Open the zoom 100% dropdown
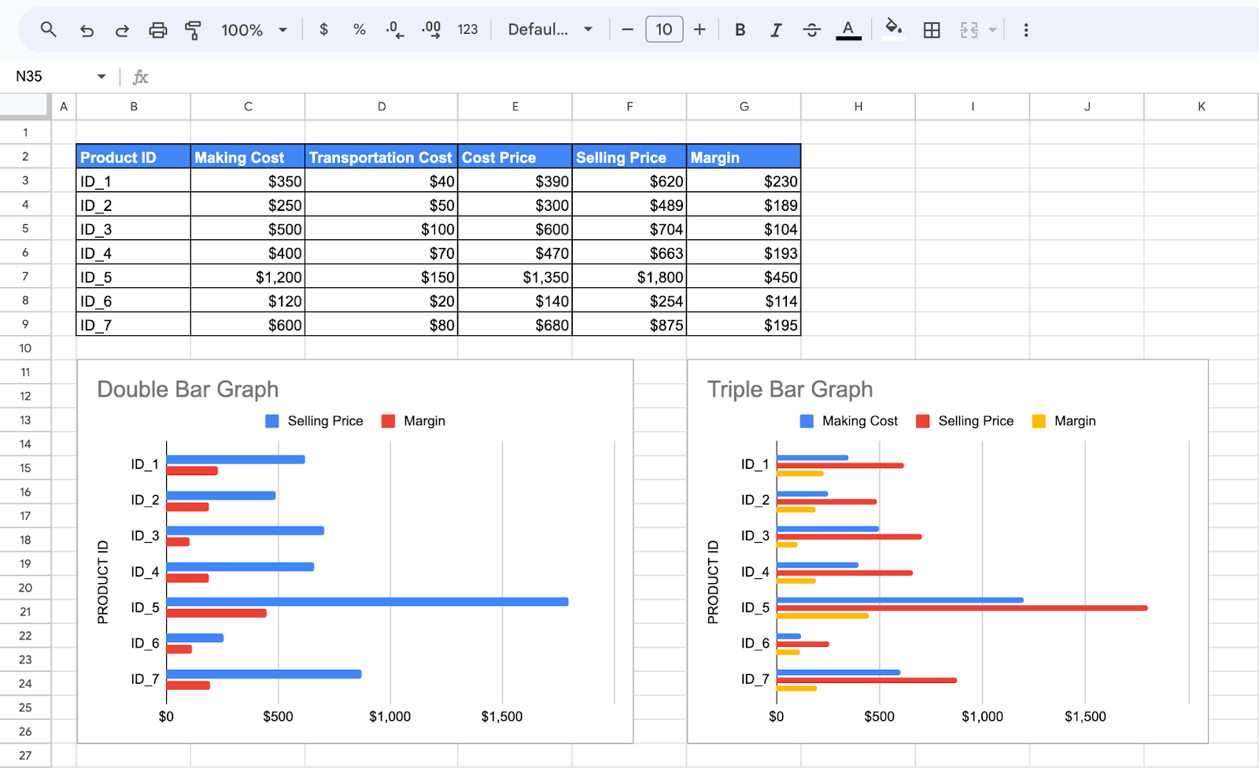 point(254,30)
